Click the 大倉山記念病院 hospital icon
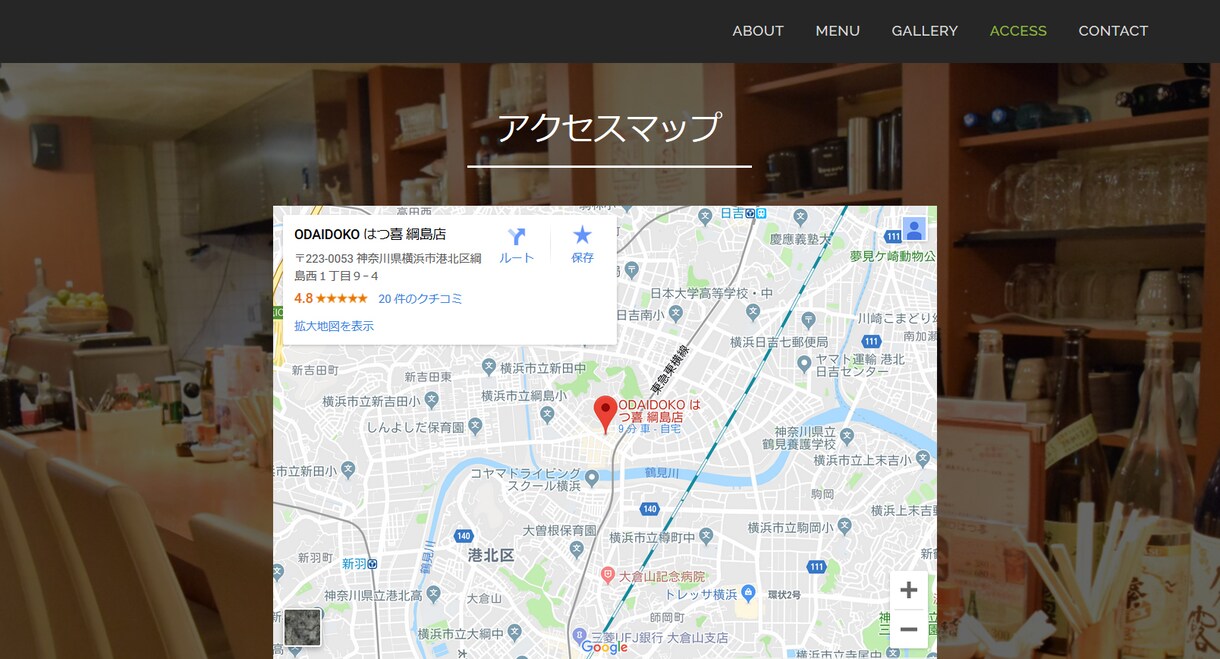The height and width of the screenshot is (659, 1220). (x=607, y=576)
